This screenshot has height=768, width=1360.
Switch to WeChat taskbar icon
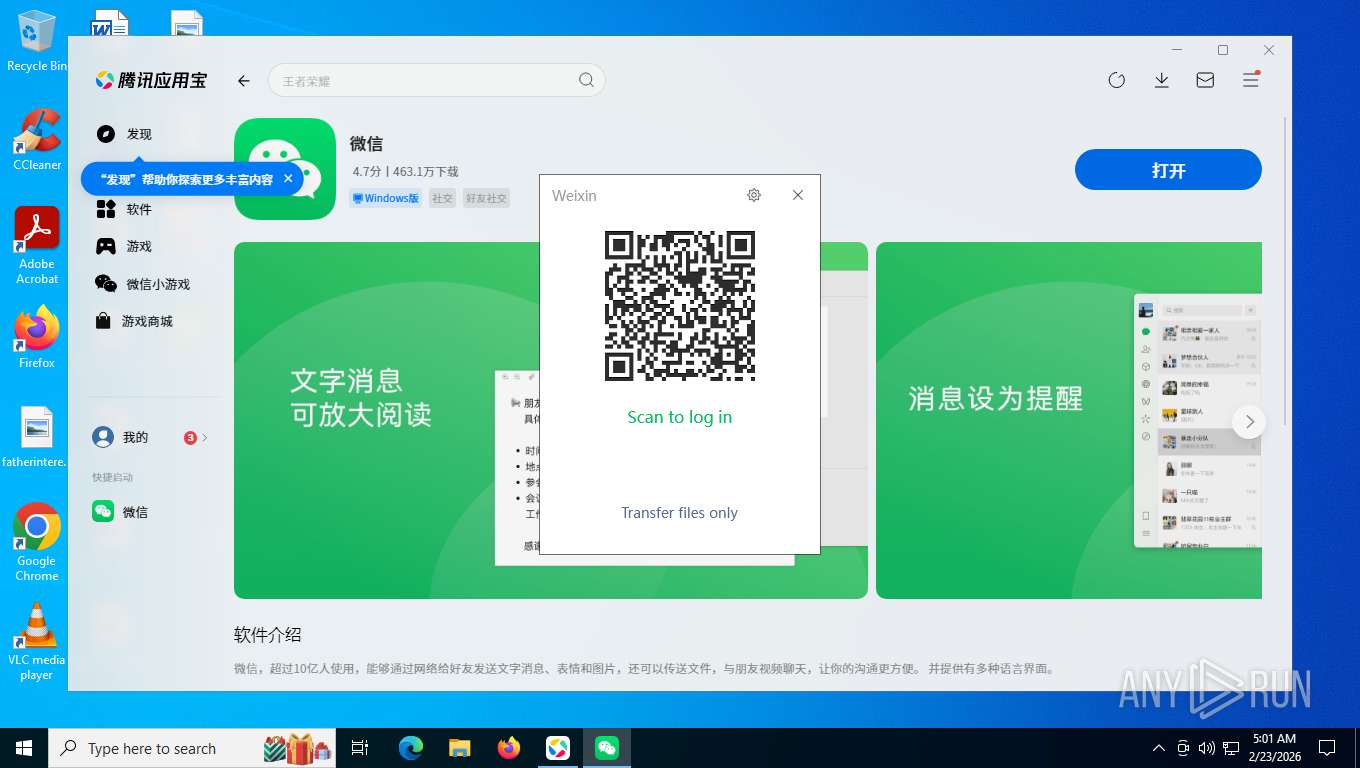(607, 748)
